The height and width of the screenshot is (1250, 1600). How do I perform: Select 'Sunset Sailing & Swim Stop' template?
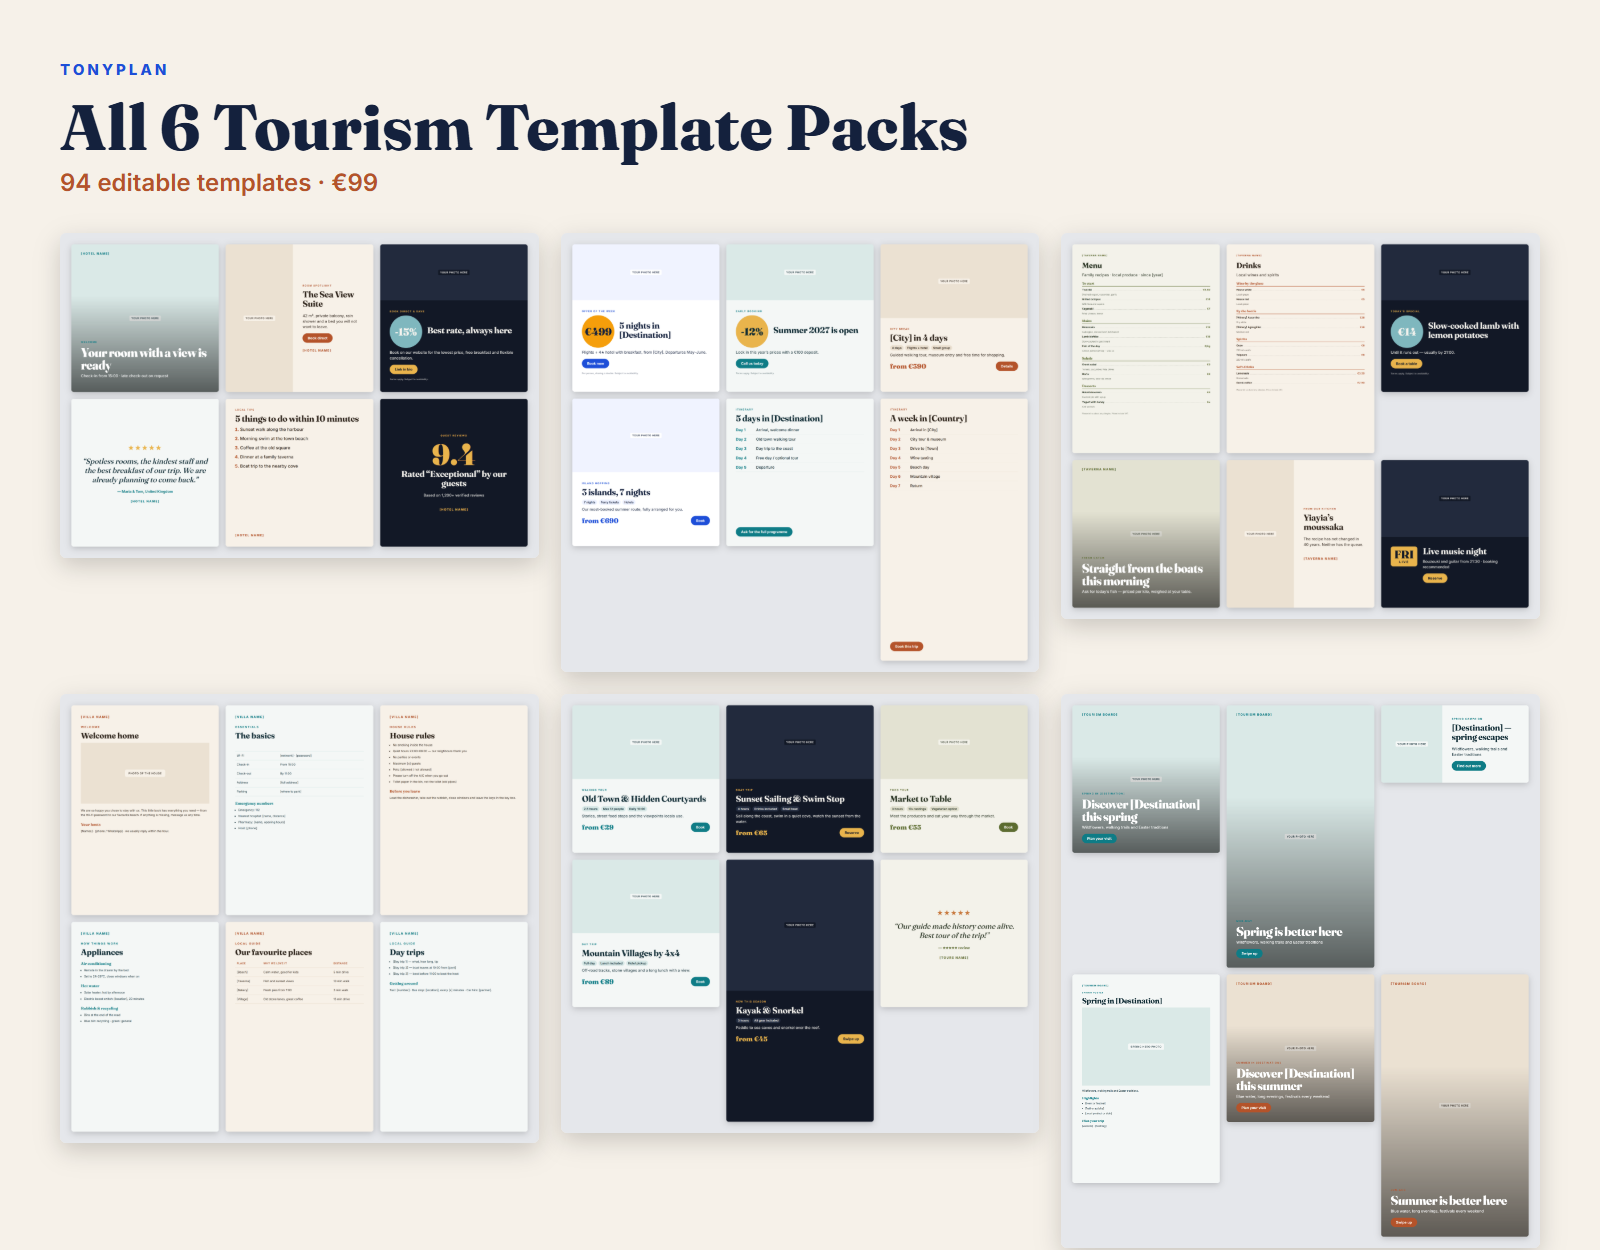(800, 779)
